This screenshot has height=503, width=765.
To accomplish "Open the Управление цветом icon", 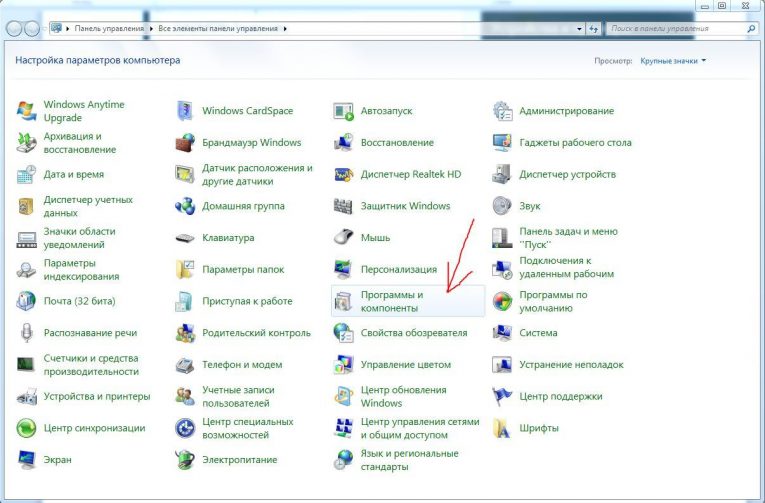I will [343, 365].
